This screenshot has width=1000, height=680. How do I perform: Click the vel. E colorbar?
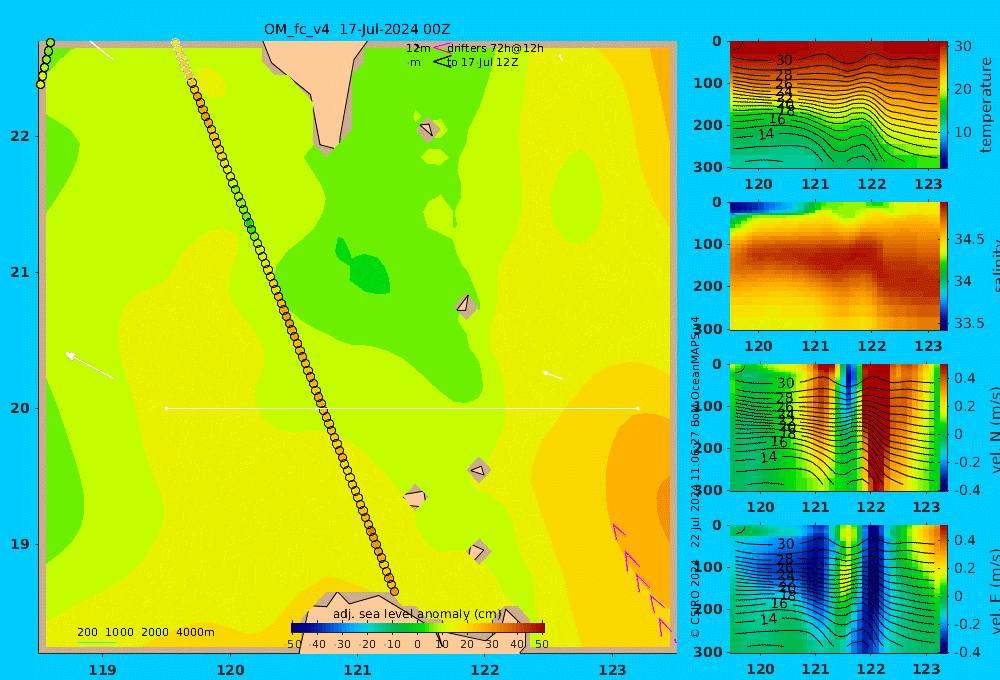point(944,589)
